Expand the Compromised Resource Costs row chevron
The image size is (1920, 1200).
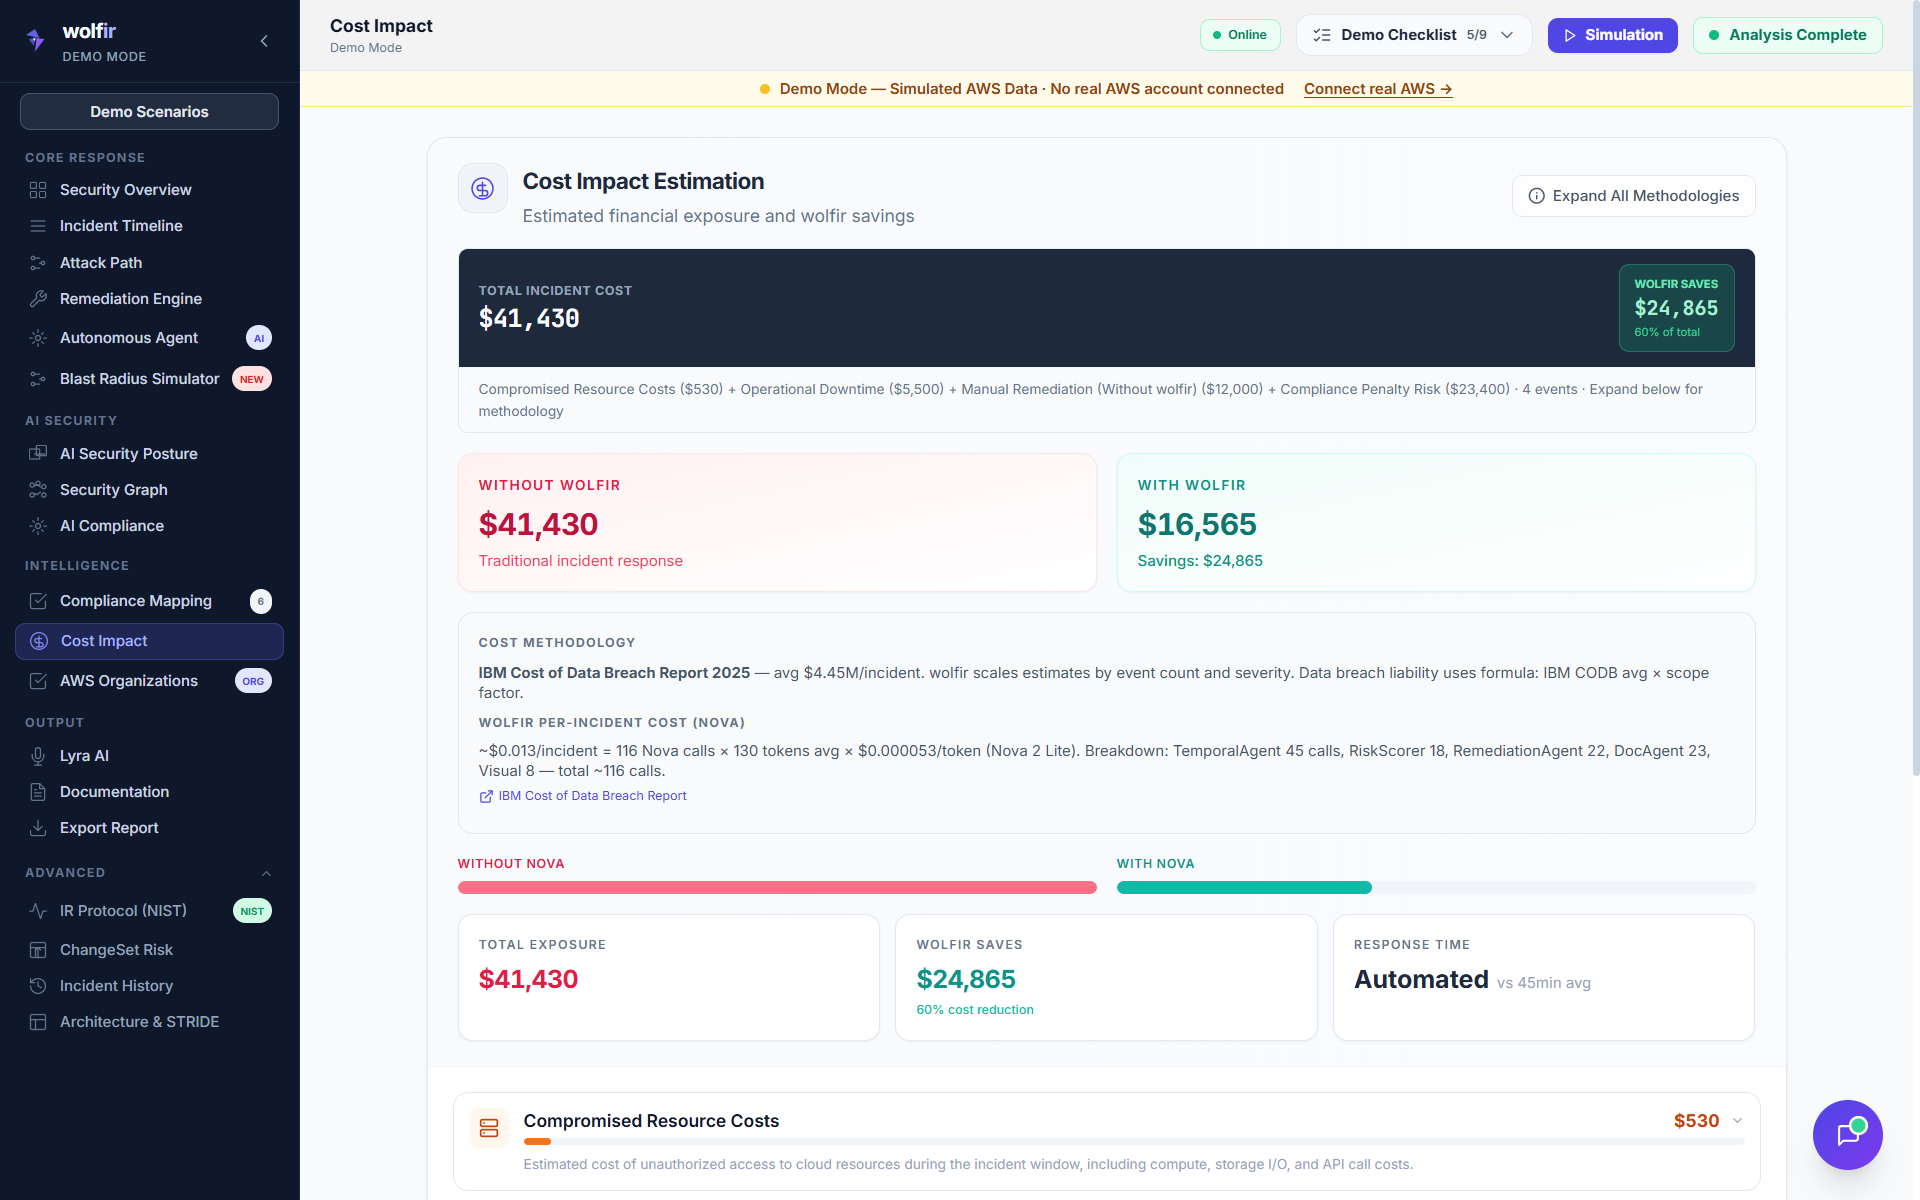tap(1737, 1121)
